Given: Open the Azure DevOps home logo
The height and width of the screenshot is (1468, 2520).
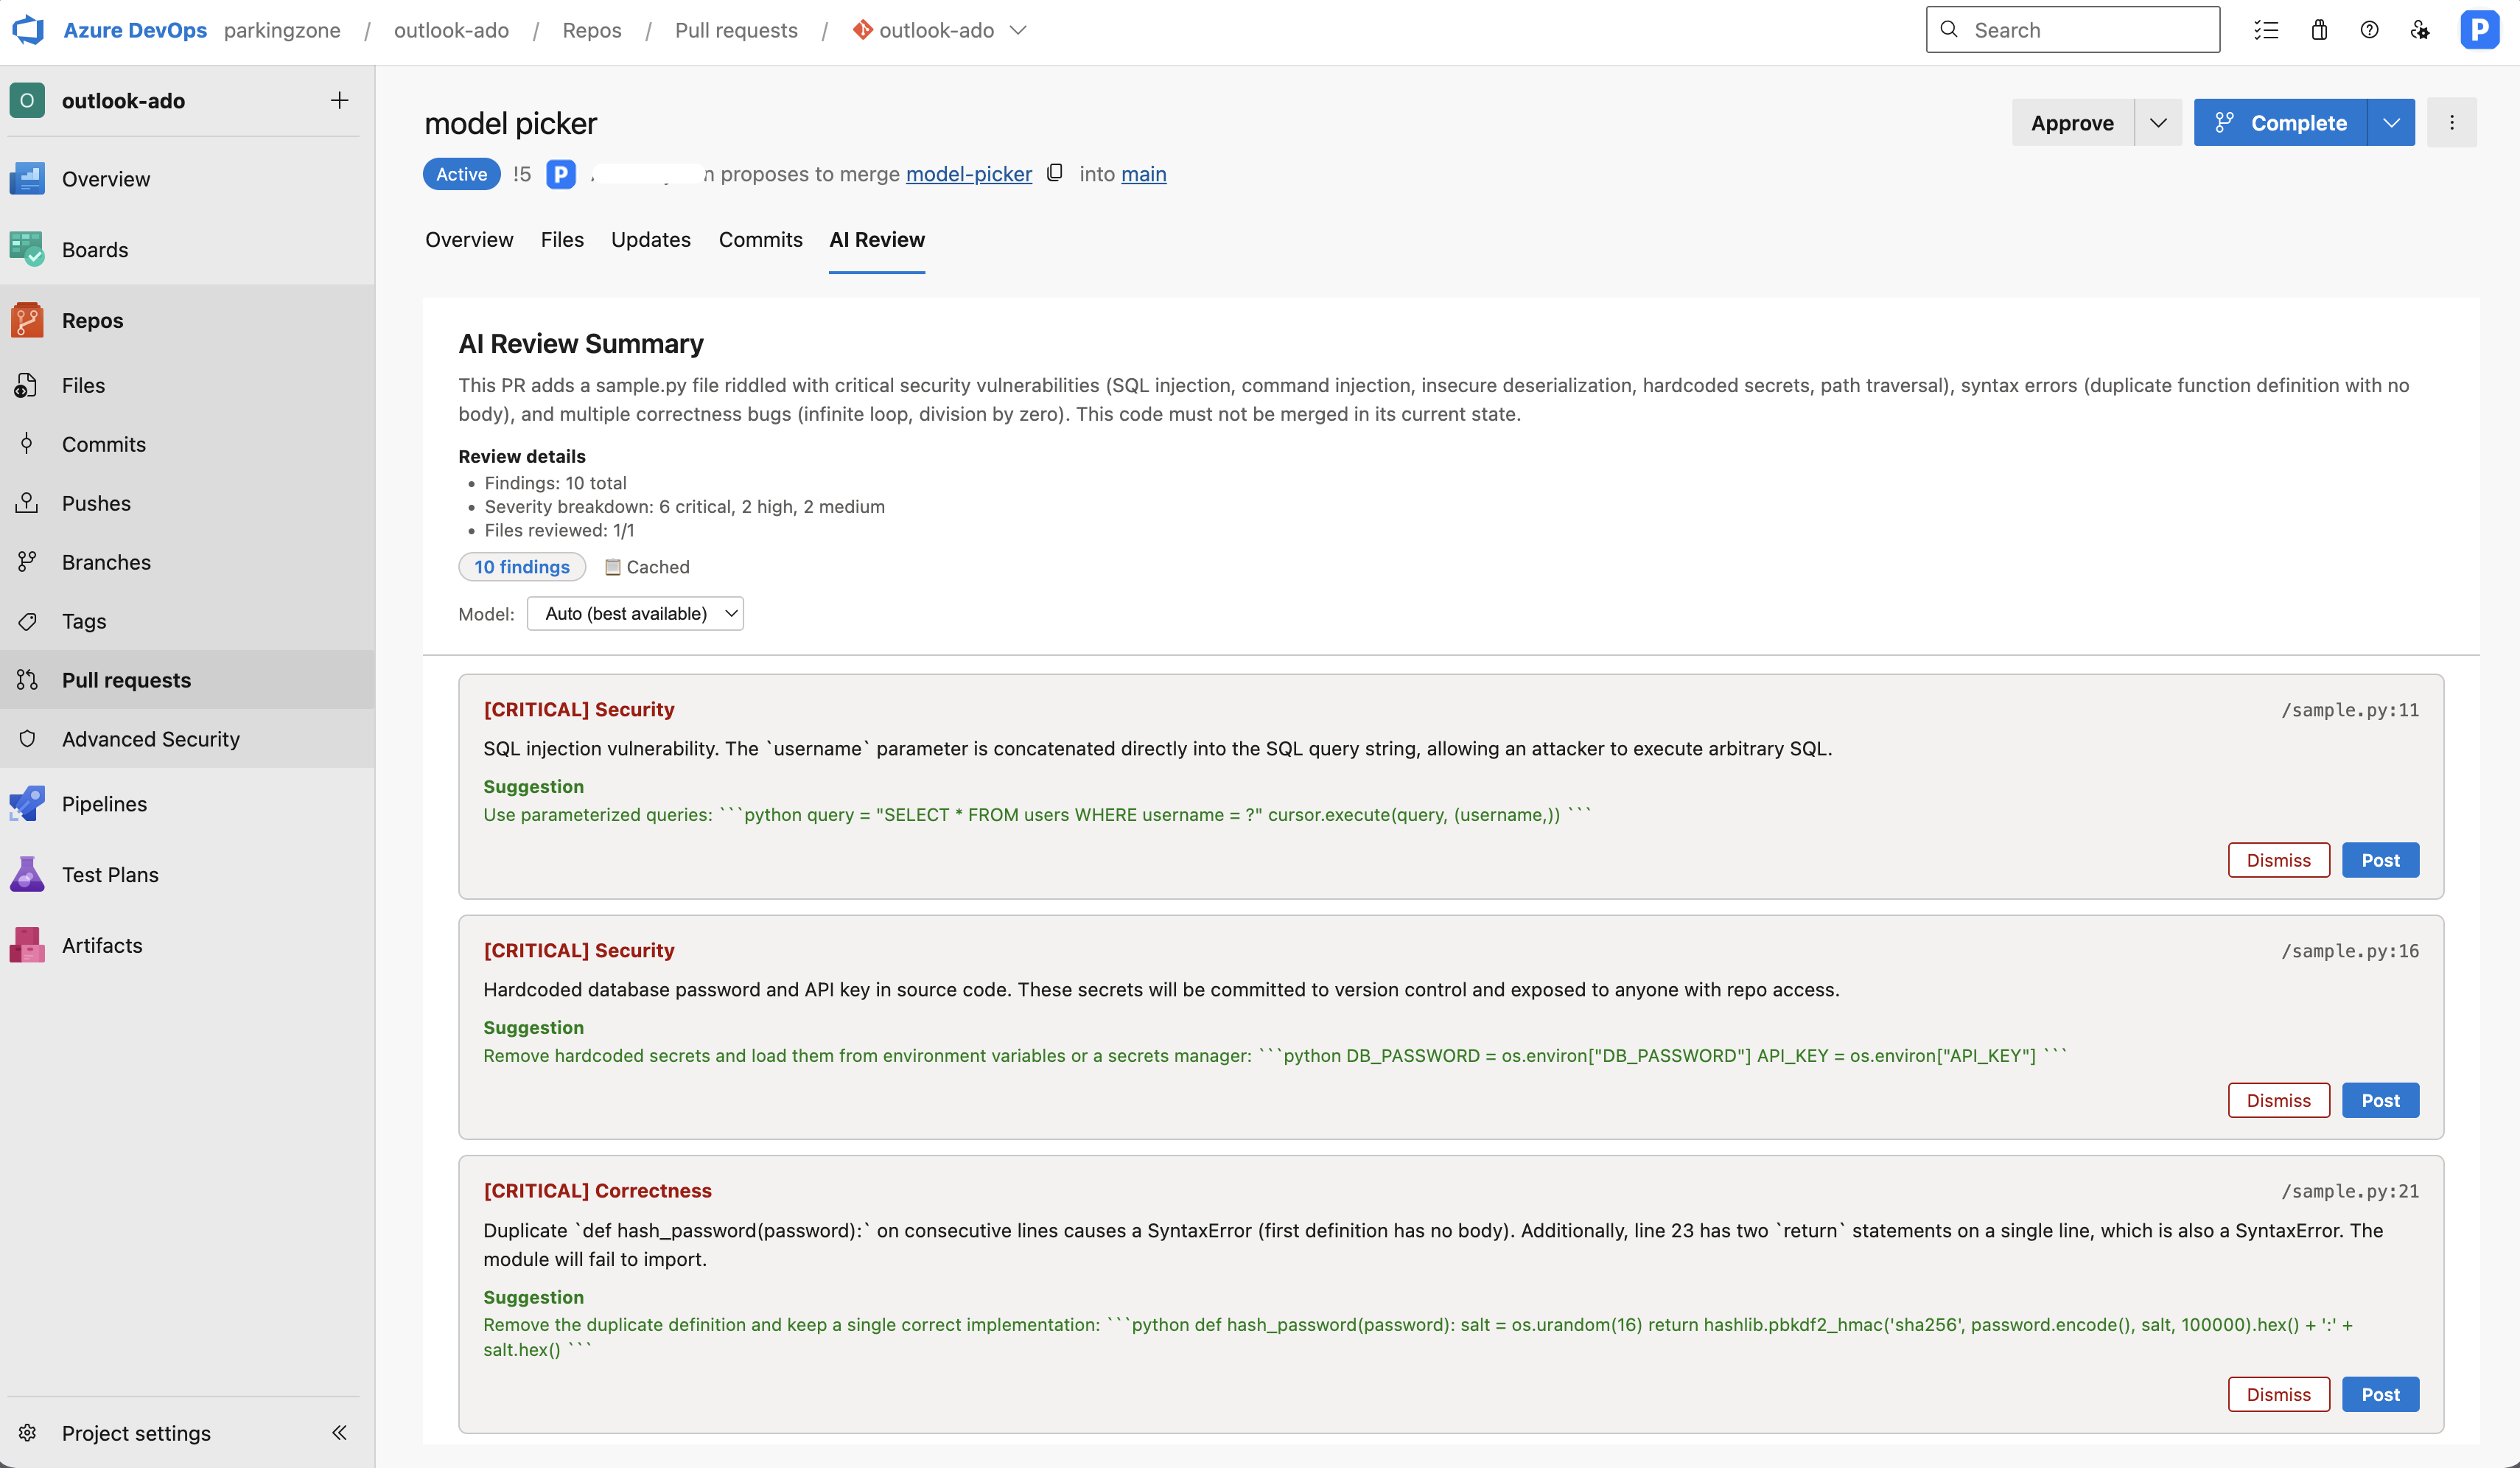Looking at the screenshot, I should pyautogui.click(x=28, y=30).
